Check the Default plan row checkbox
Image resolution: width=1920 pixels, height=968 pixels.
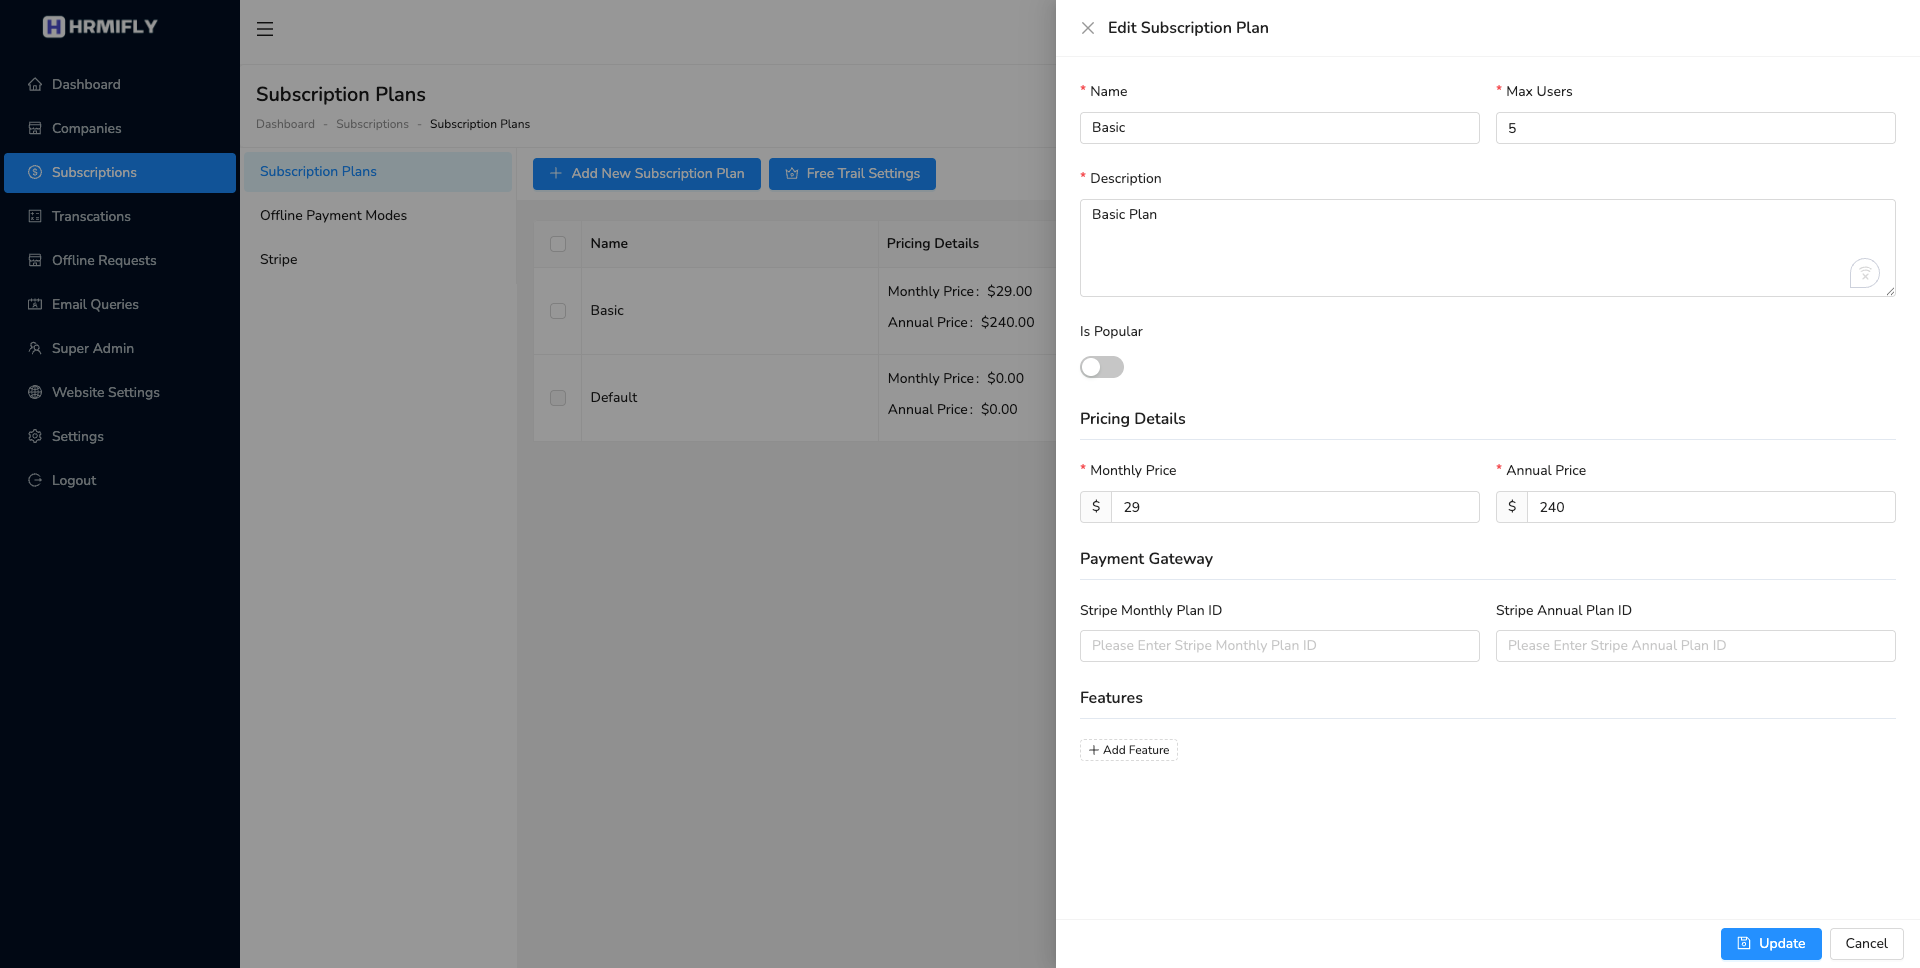point(558,398)
